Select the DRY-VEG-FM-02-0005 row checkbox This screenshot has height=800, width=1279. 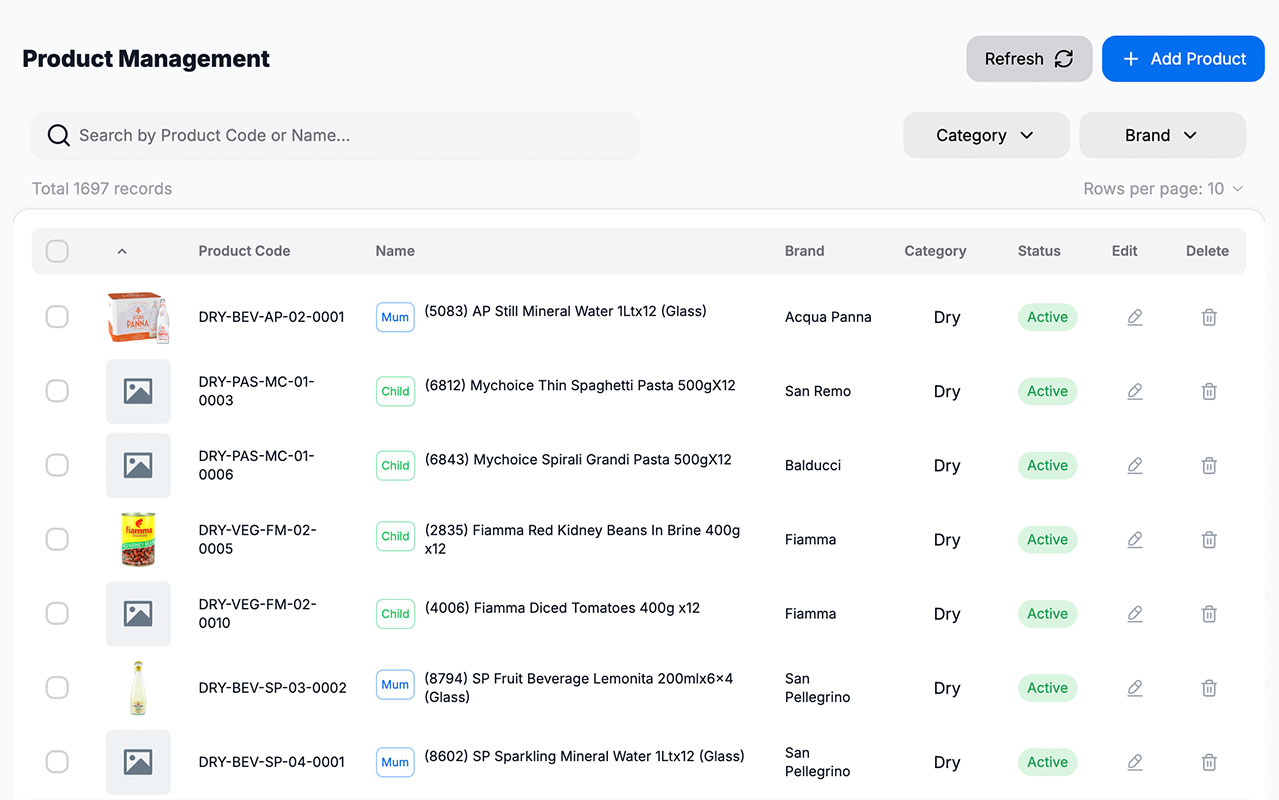click(57, 539)
